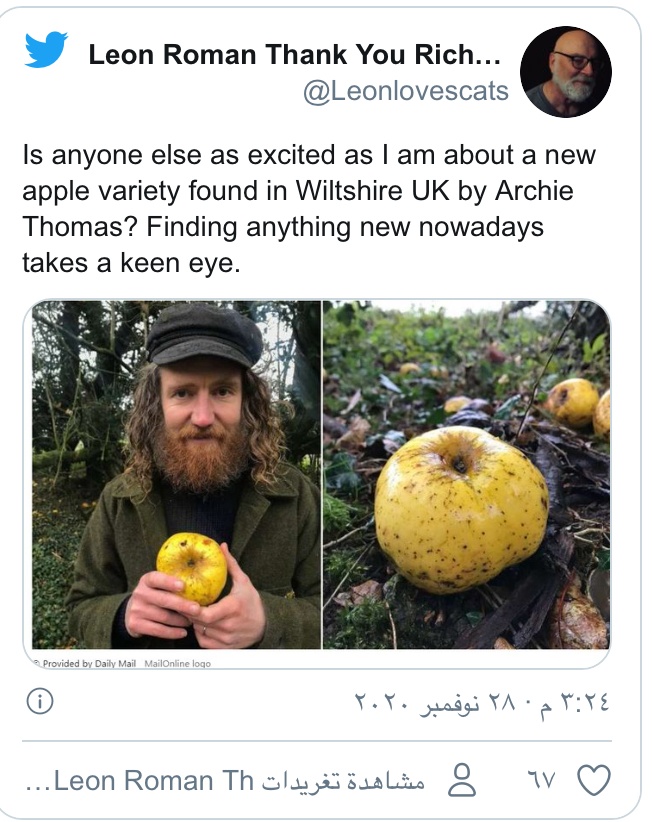
Task: Open Leon Roman's round profile avatar
Action: click(566, 72)
